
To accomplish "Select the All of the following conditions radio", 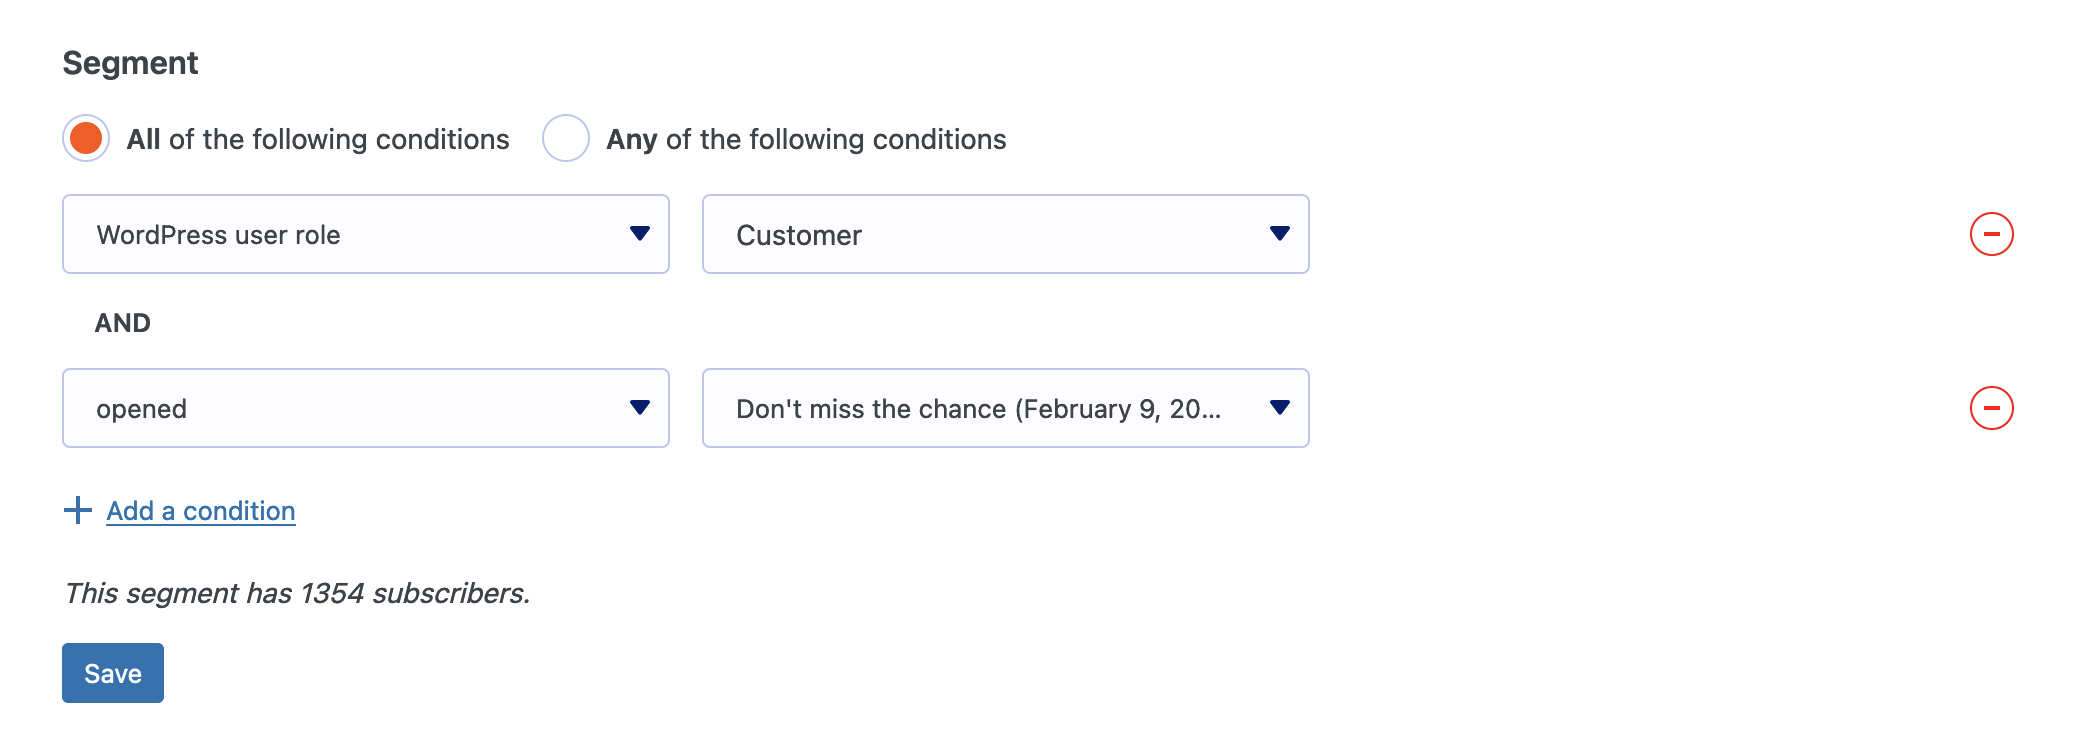I will 86,138.
